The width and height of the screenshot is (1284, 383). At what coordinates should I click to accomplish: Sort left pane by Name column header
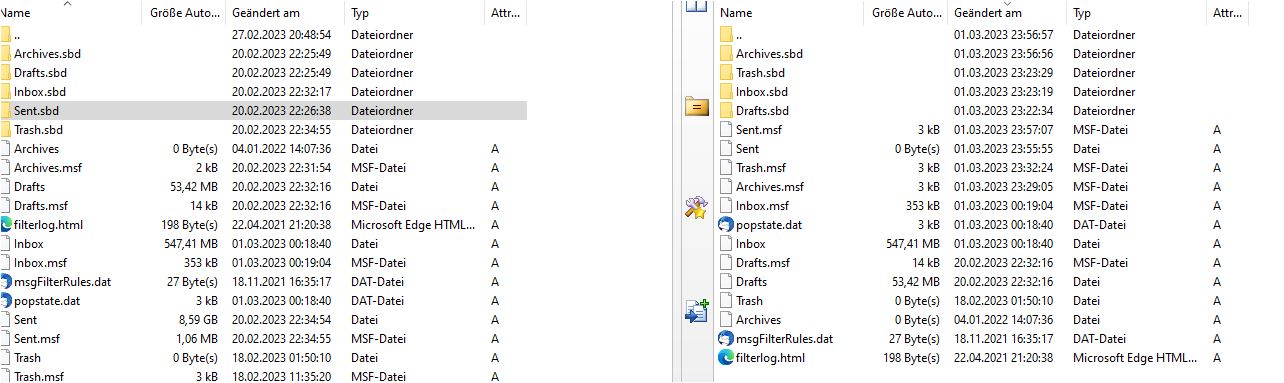pos(72,13)
